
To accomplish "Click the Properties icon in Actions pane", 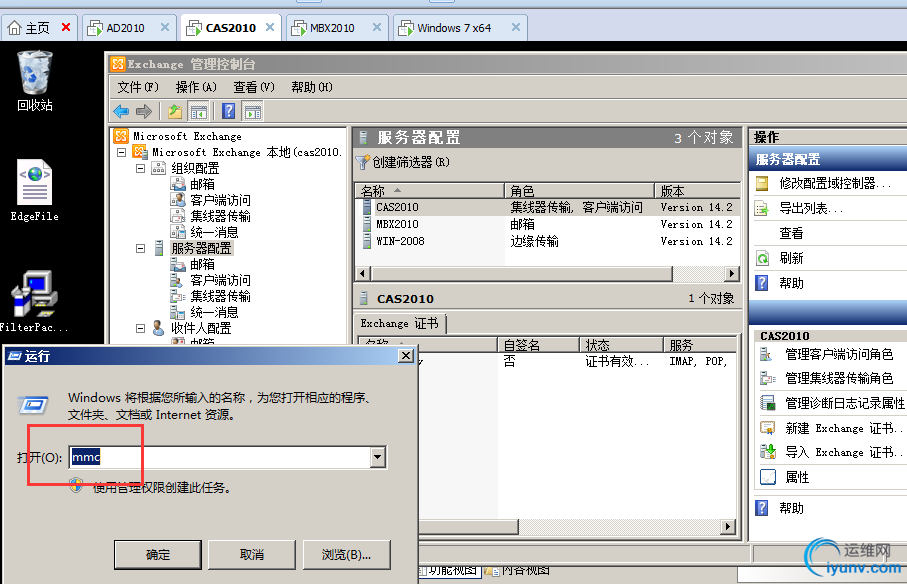I will (x=767, y=477).
